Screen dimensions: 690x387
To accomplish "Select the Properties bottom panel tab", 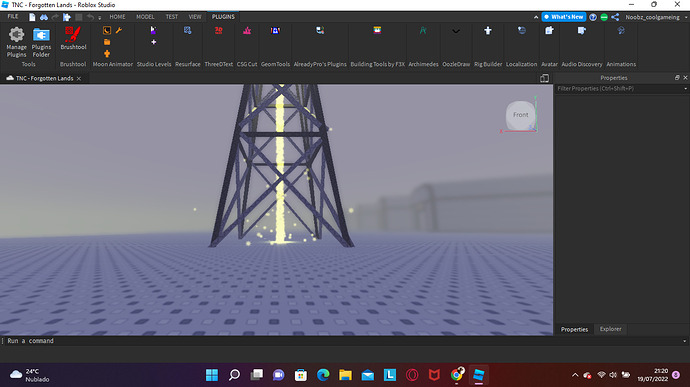I will tap(574, 329).
